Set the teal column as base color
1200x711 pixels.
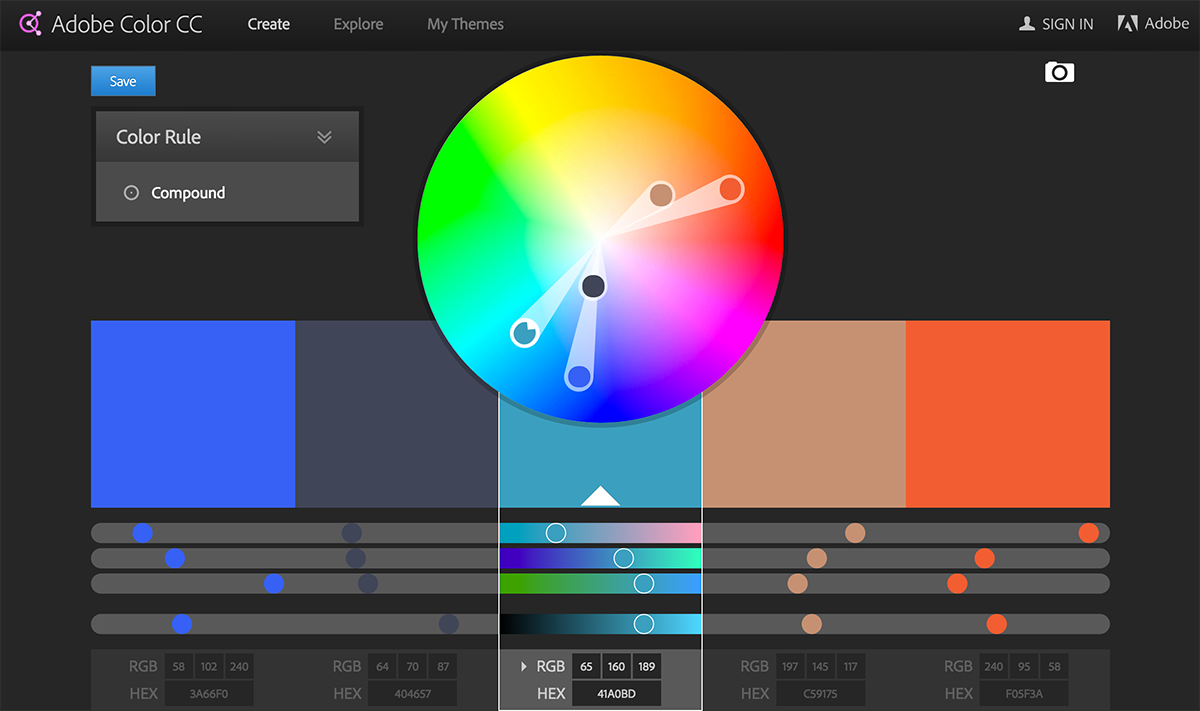(x=599, y=493)
